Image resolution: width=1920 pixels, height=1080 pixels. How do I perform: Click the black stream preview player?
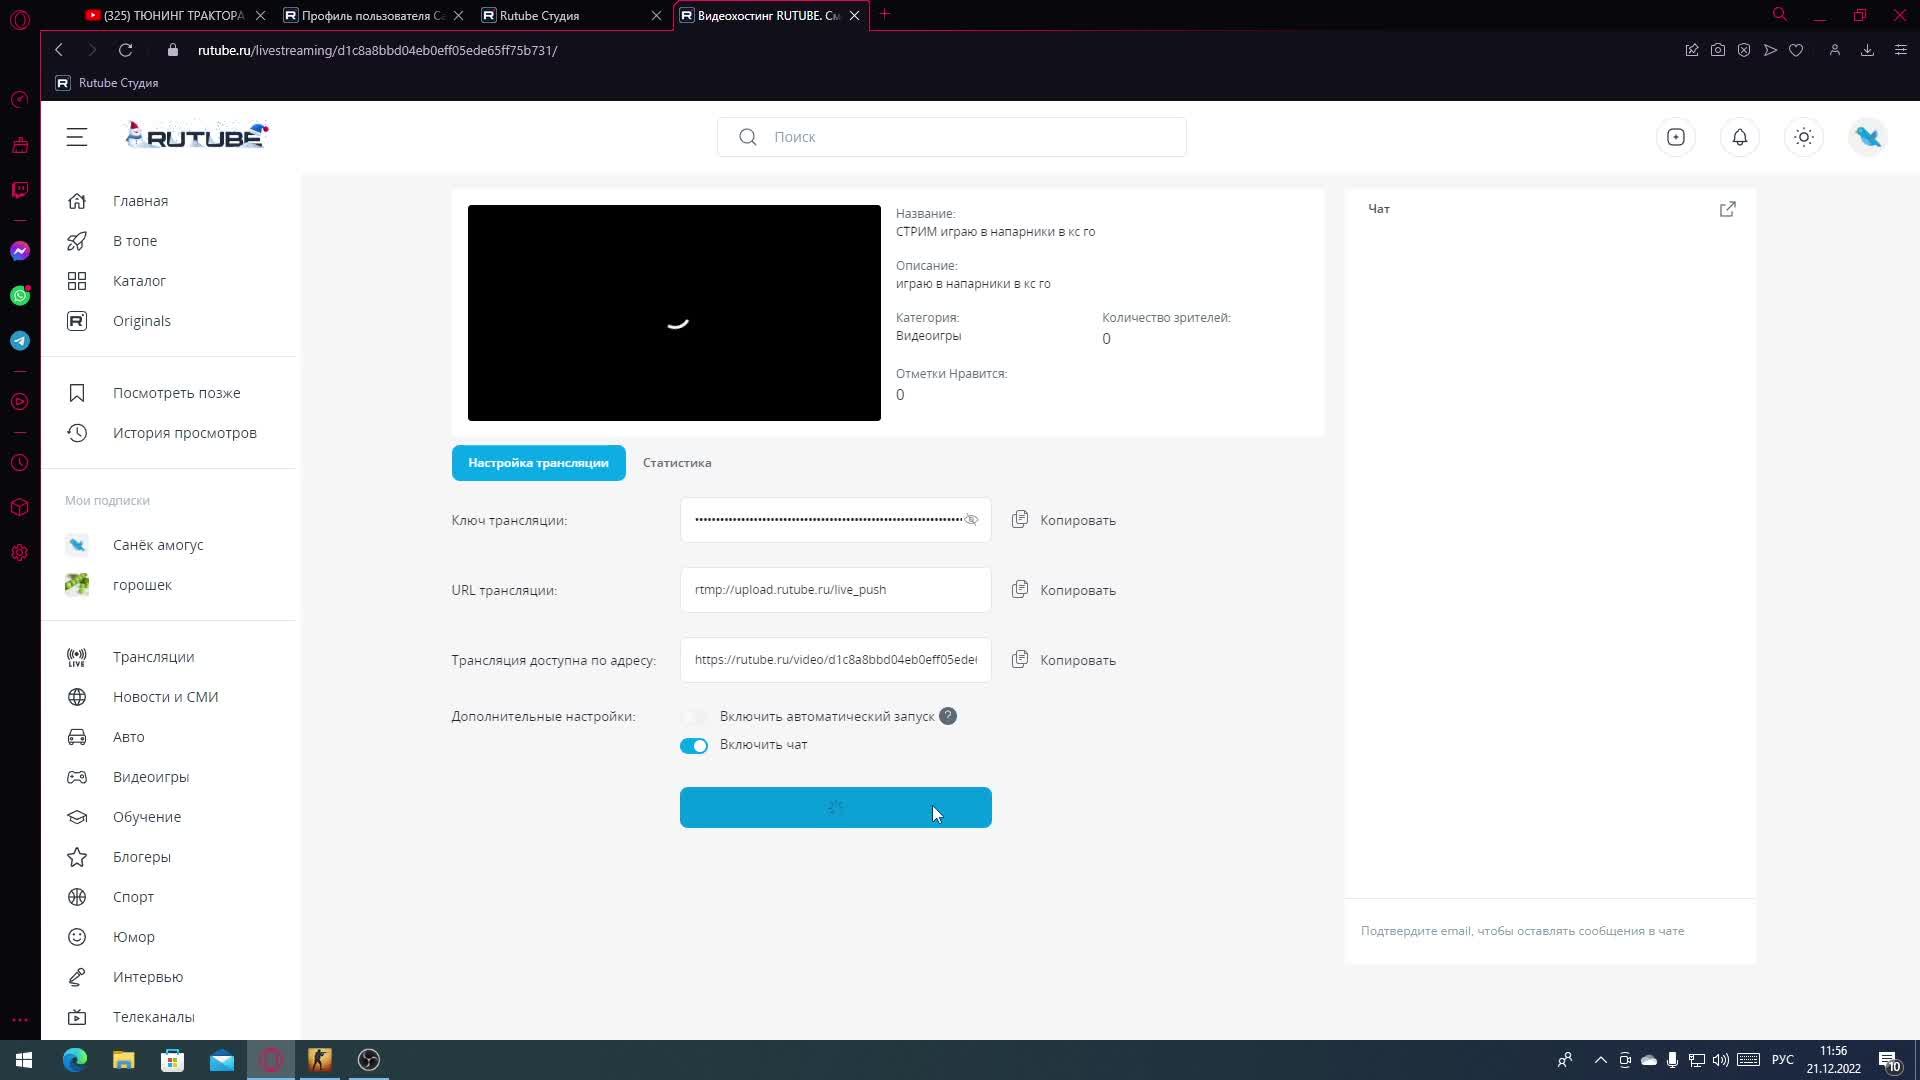click(x=674, y=313)
